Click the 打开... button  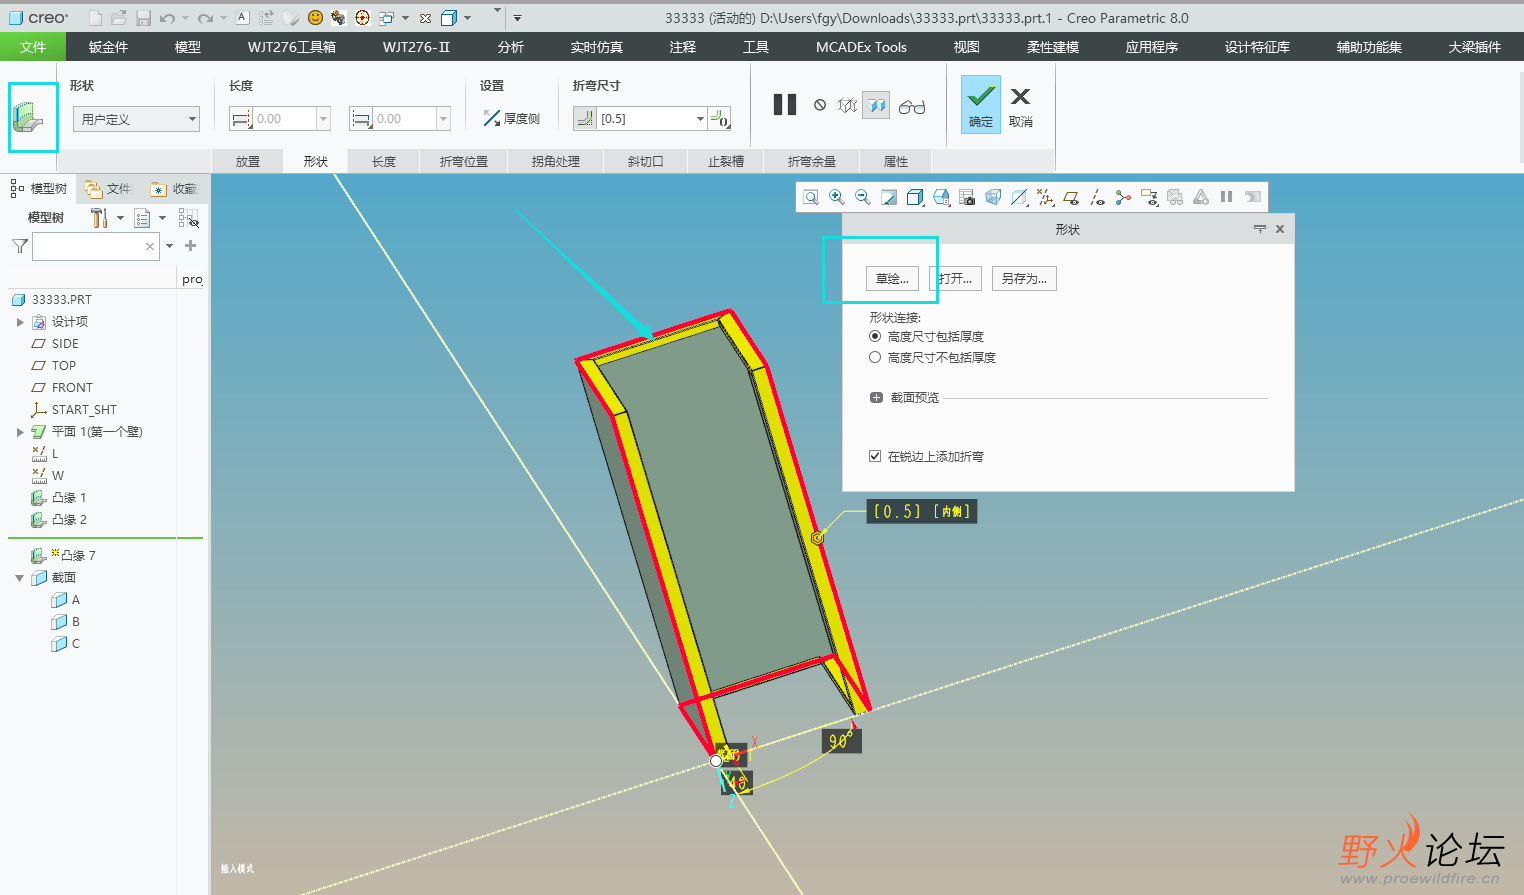click(955, 279)
